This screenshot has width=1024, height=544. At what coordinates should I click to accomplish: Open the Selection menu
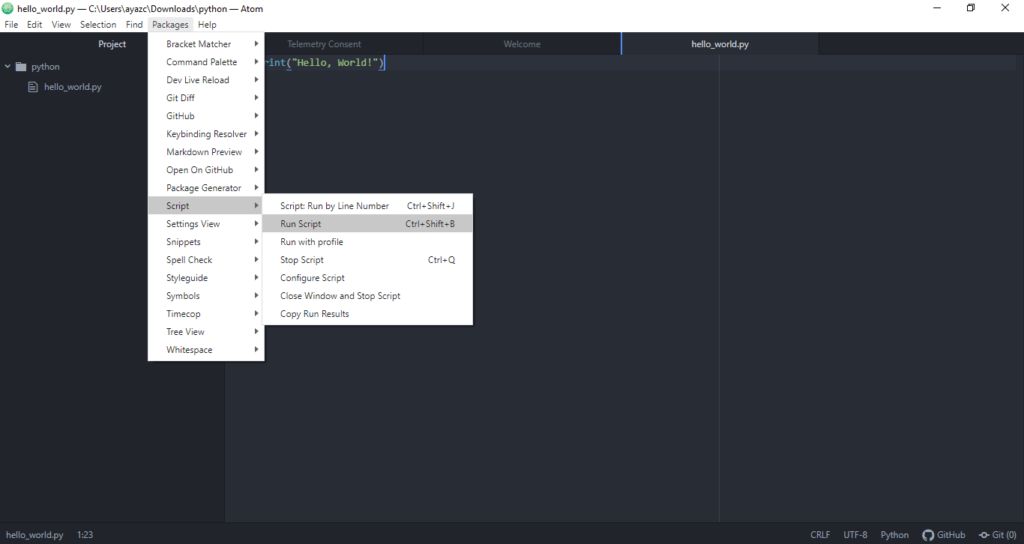pos(98,24)
